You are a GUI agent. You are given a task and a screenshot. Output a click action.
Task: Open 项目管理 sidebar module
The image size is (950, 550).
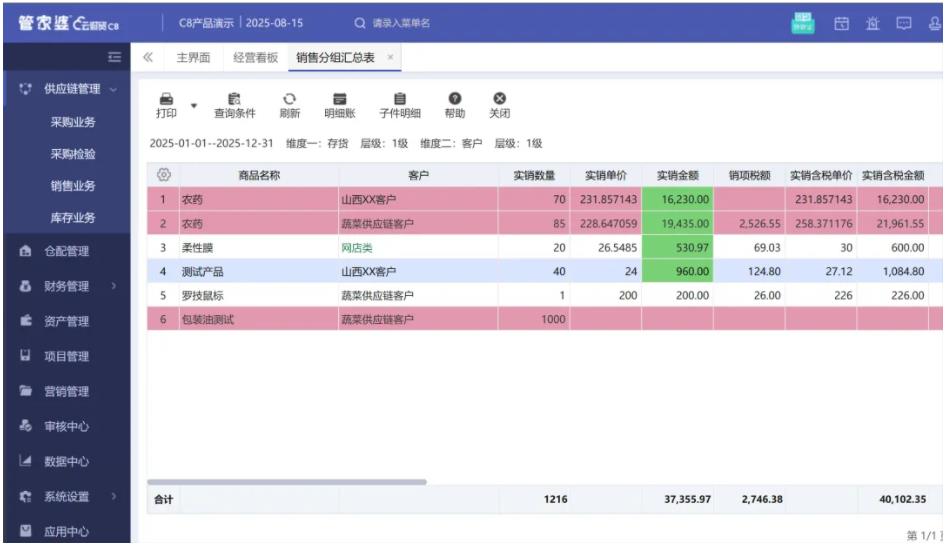coord(67,356)
